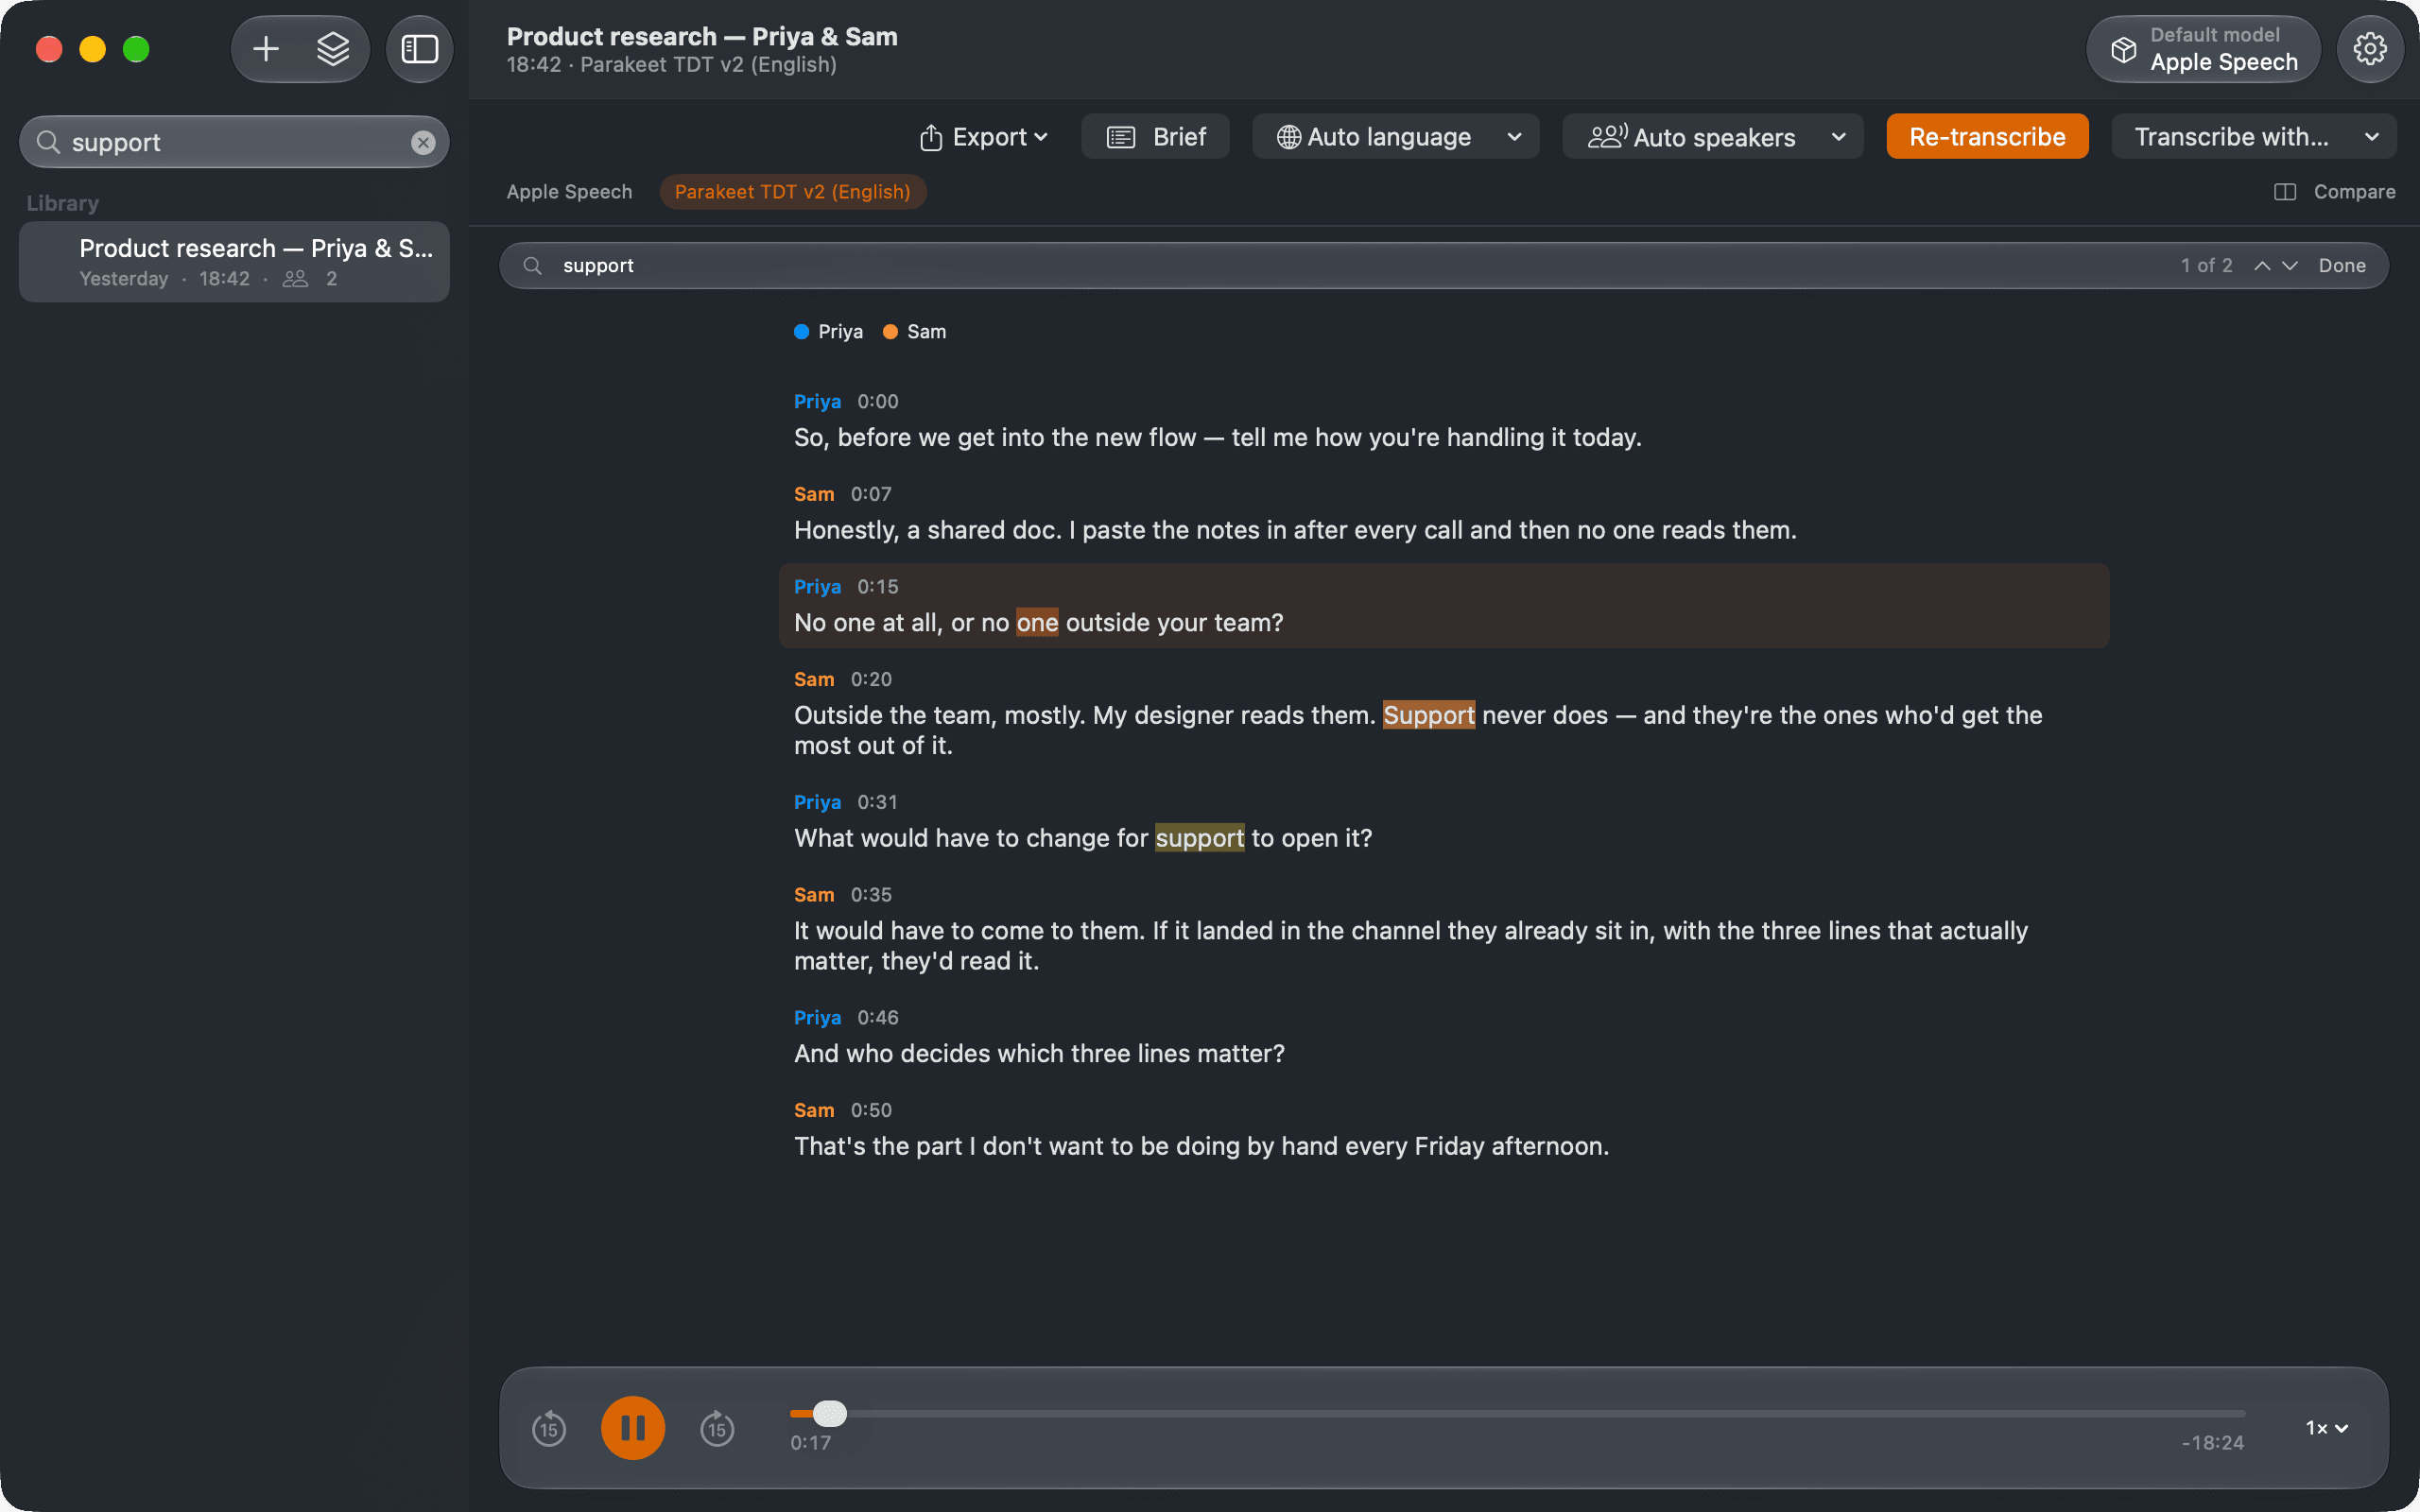Click the Compare split-view icon
Viewport: 2420px width, 1512px height.
[2284, 192]
